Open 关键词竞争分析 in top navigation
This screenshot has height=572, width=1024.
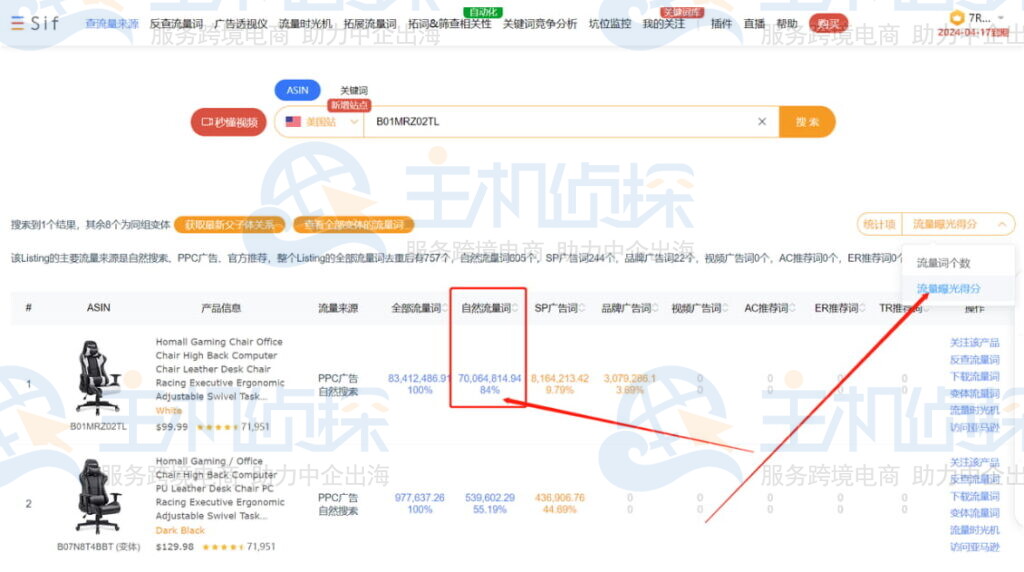point(539,24)
